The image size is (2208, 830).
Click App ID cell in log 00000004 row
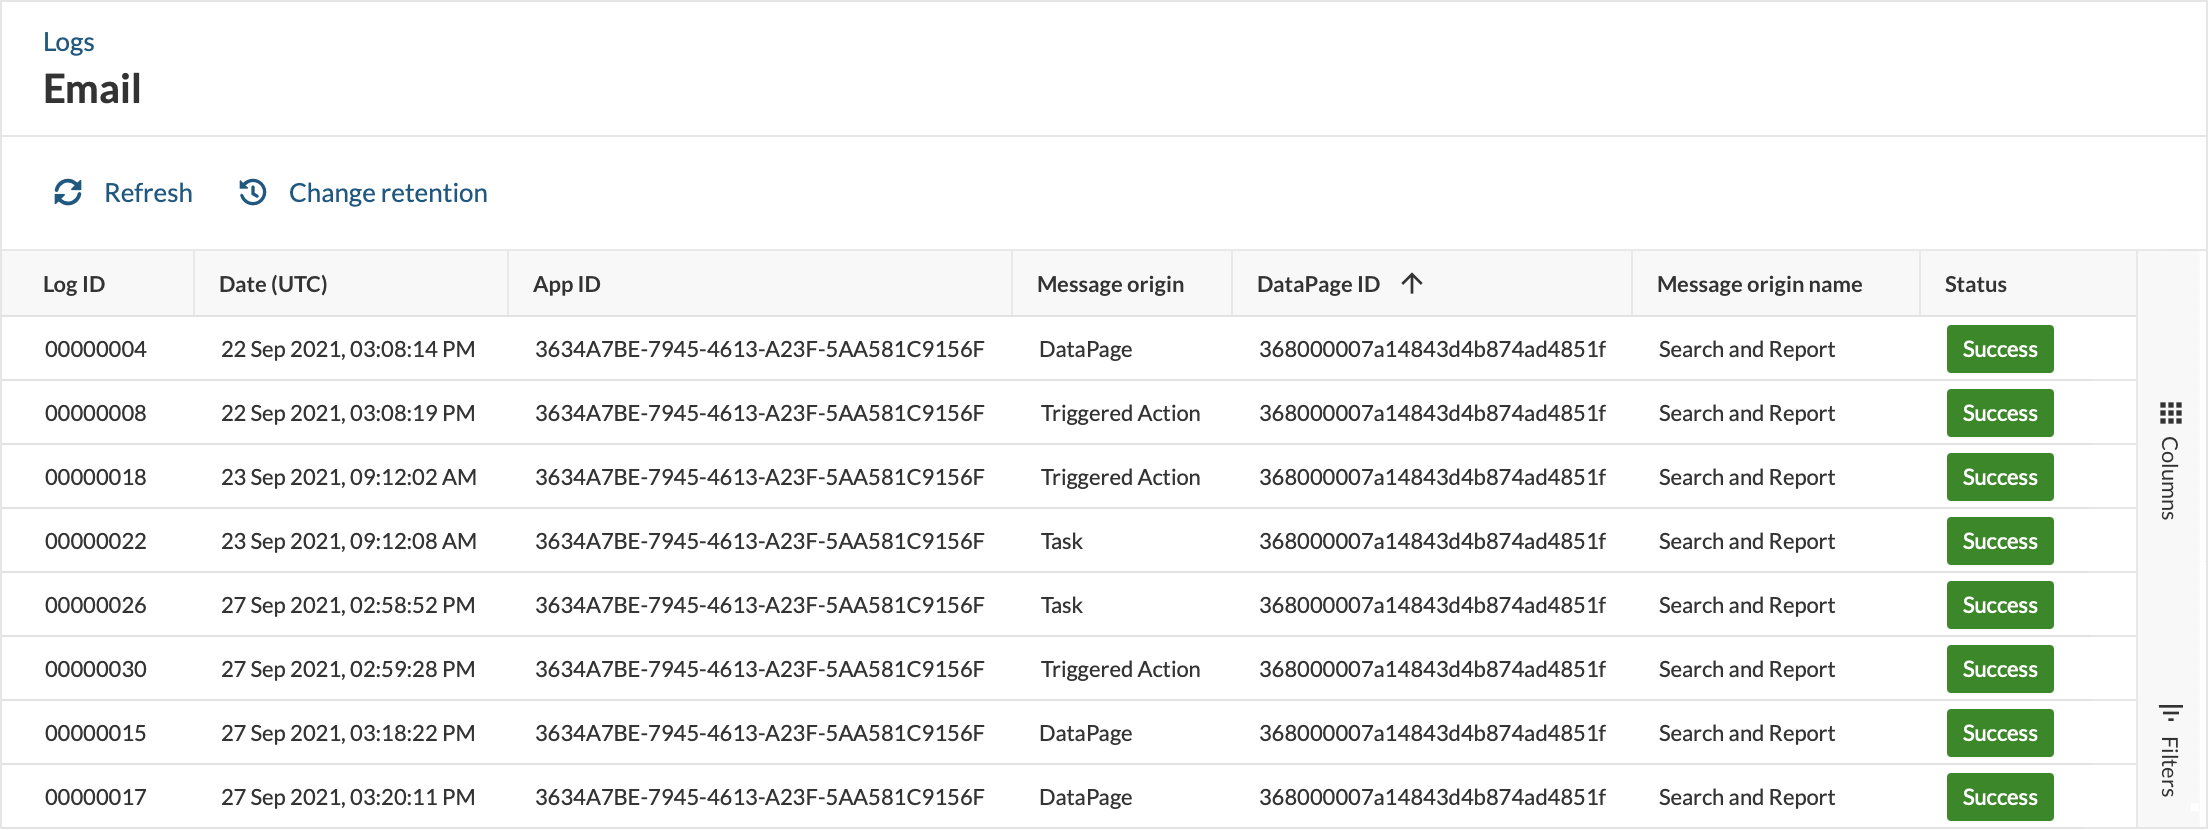pyautogui.click(x=760, y=349)
